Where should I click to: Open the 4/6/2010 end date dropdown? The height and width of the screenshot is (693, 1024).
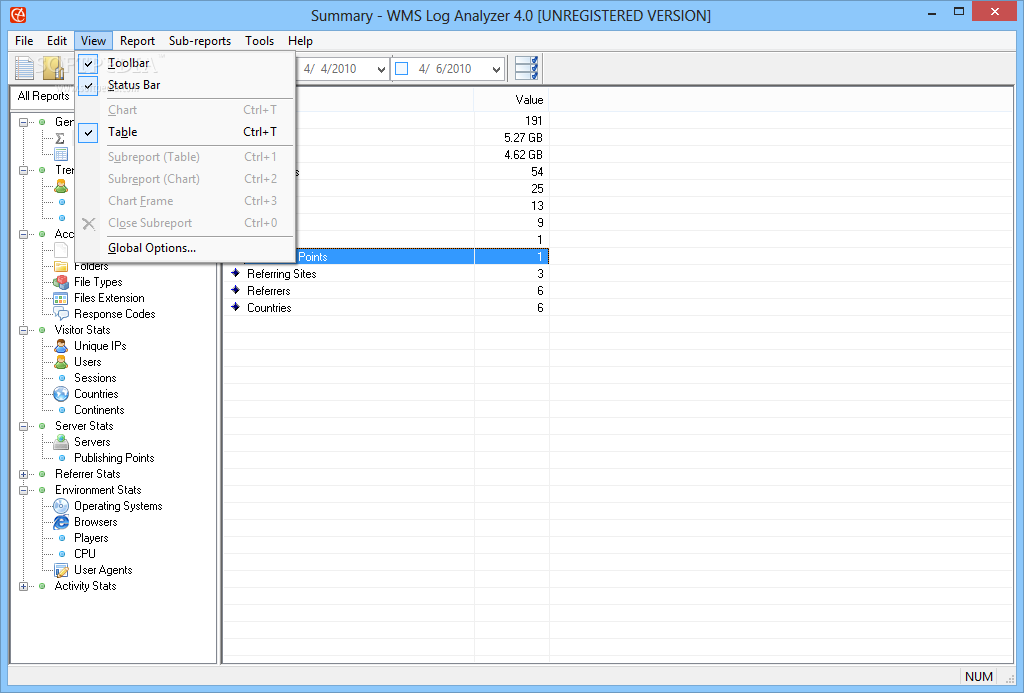pos(496,69)
